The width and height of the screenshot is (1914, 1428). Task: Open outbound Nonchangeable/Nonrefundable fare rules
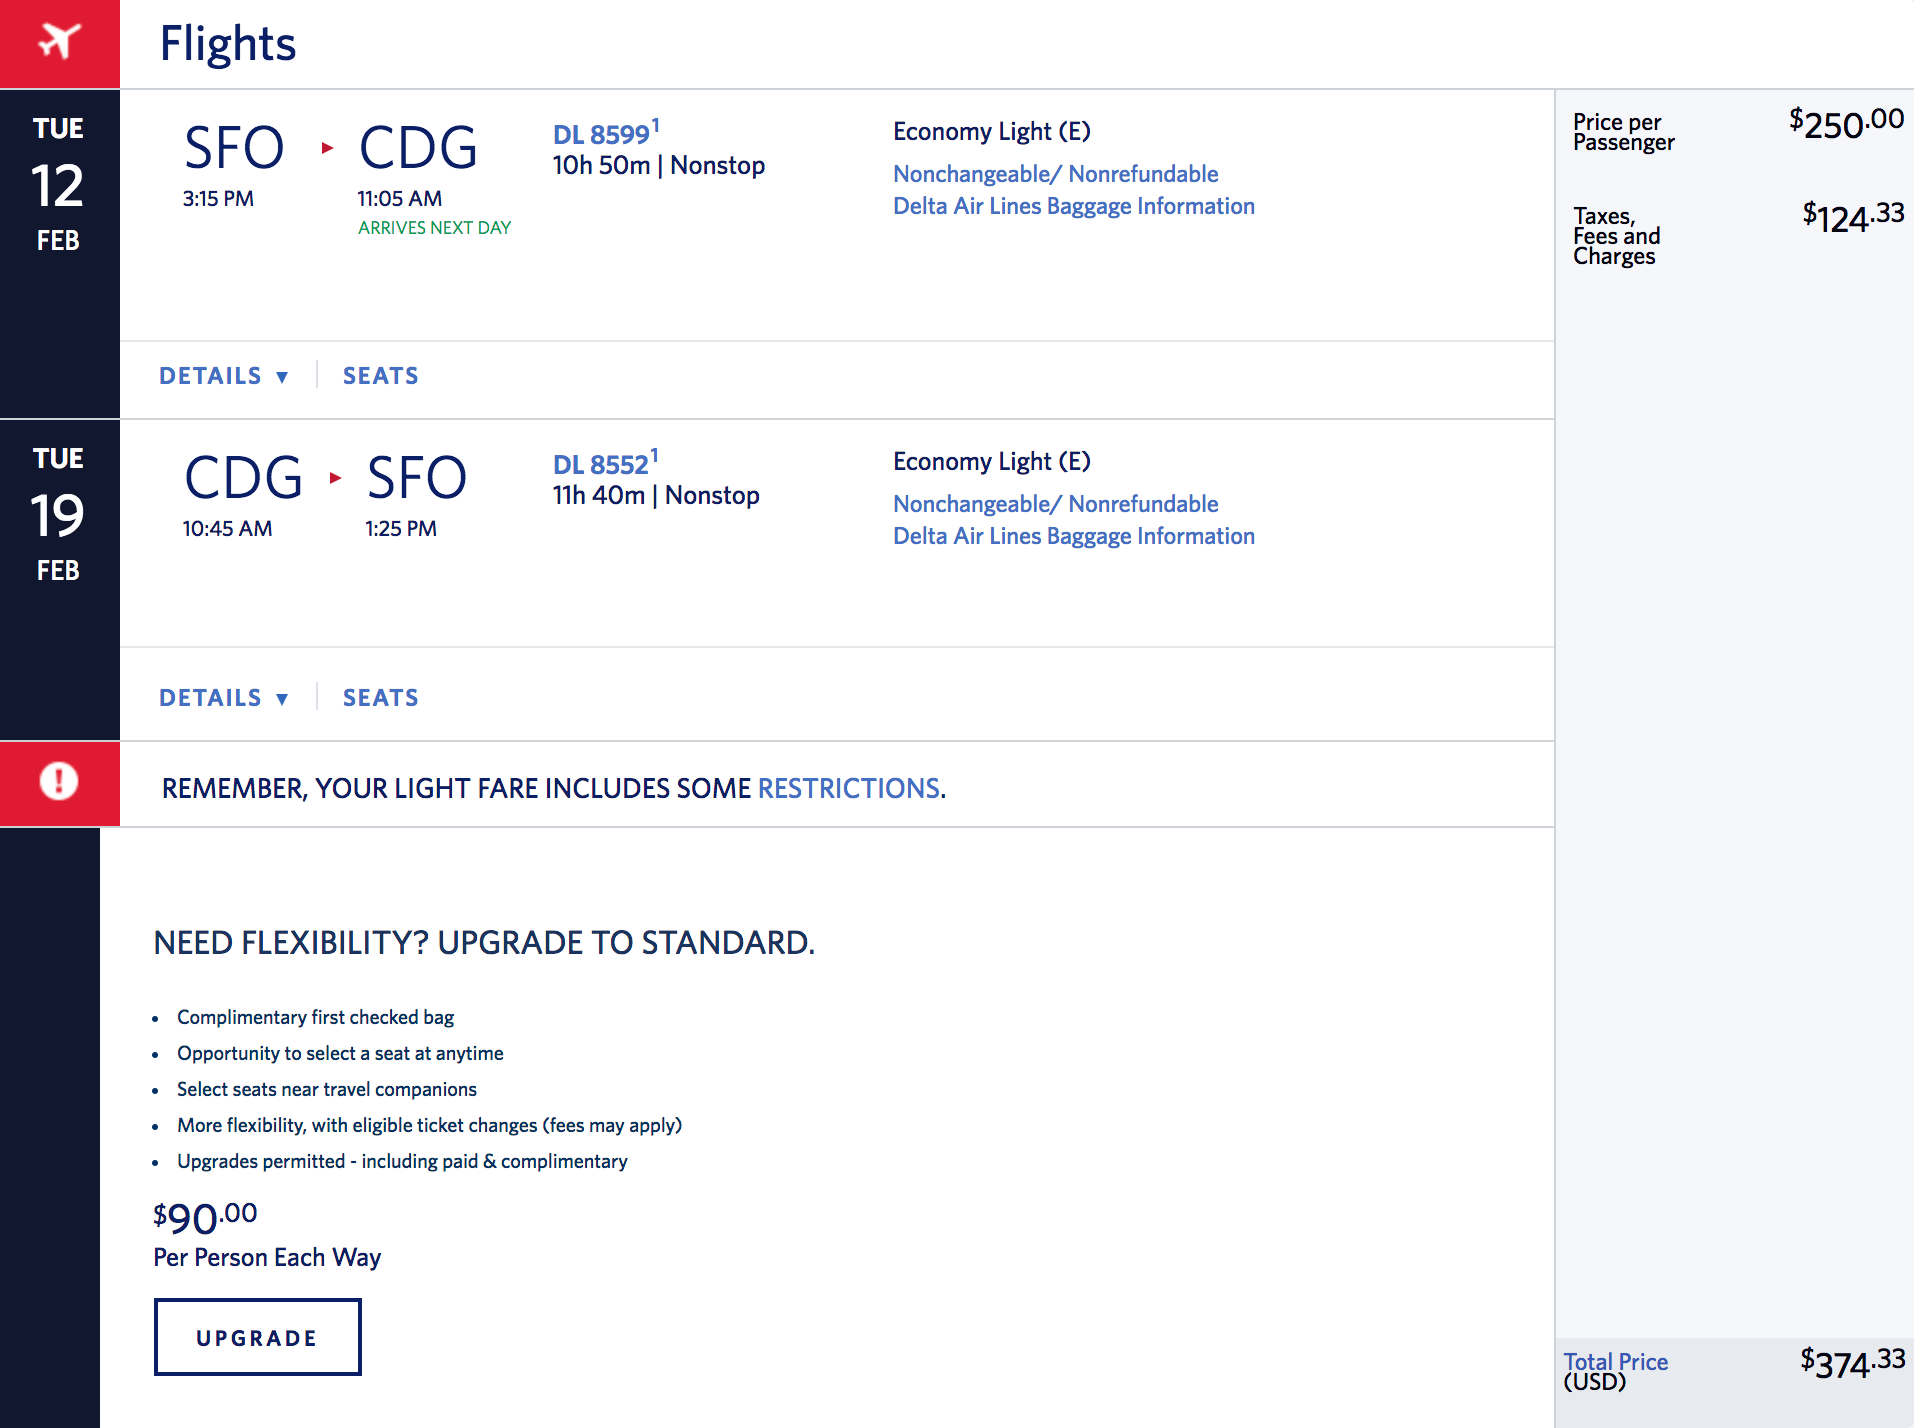coord(1055,174)
